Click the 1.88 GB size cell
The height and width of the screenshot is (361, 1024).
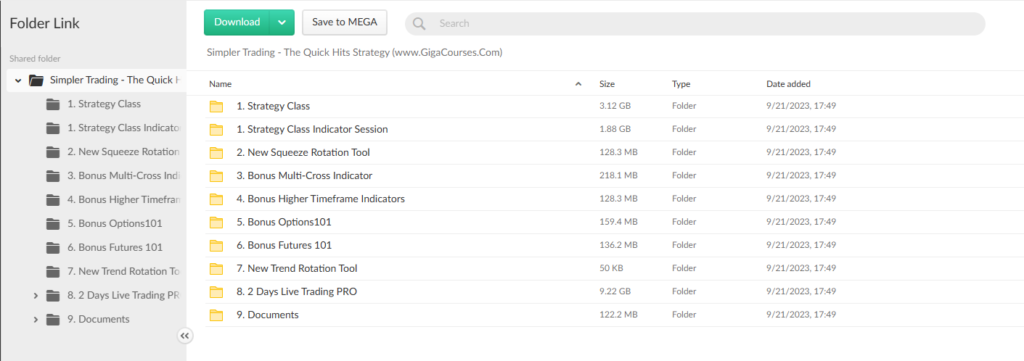point(615,129)
